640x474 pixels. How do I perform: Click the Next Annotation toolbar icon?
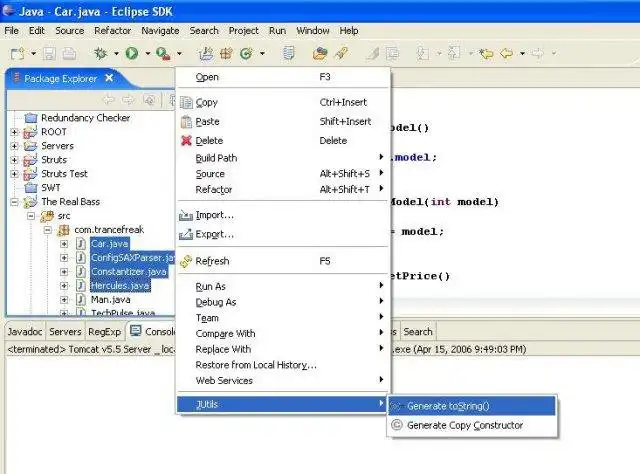tap(422, 53)
